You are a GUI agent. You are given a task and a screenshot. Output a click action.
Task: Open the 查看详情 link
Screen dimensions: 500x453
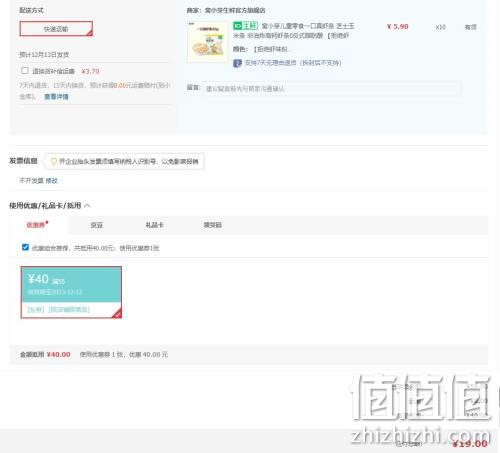tap(56, 97)
